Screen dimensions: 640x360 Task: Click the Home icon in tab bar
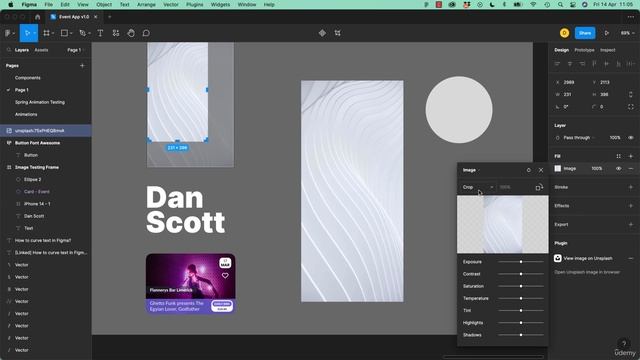[x=38, y=17]
